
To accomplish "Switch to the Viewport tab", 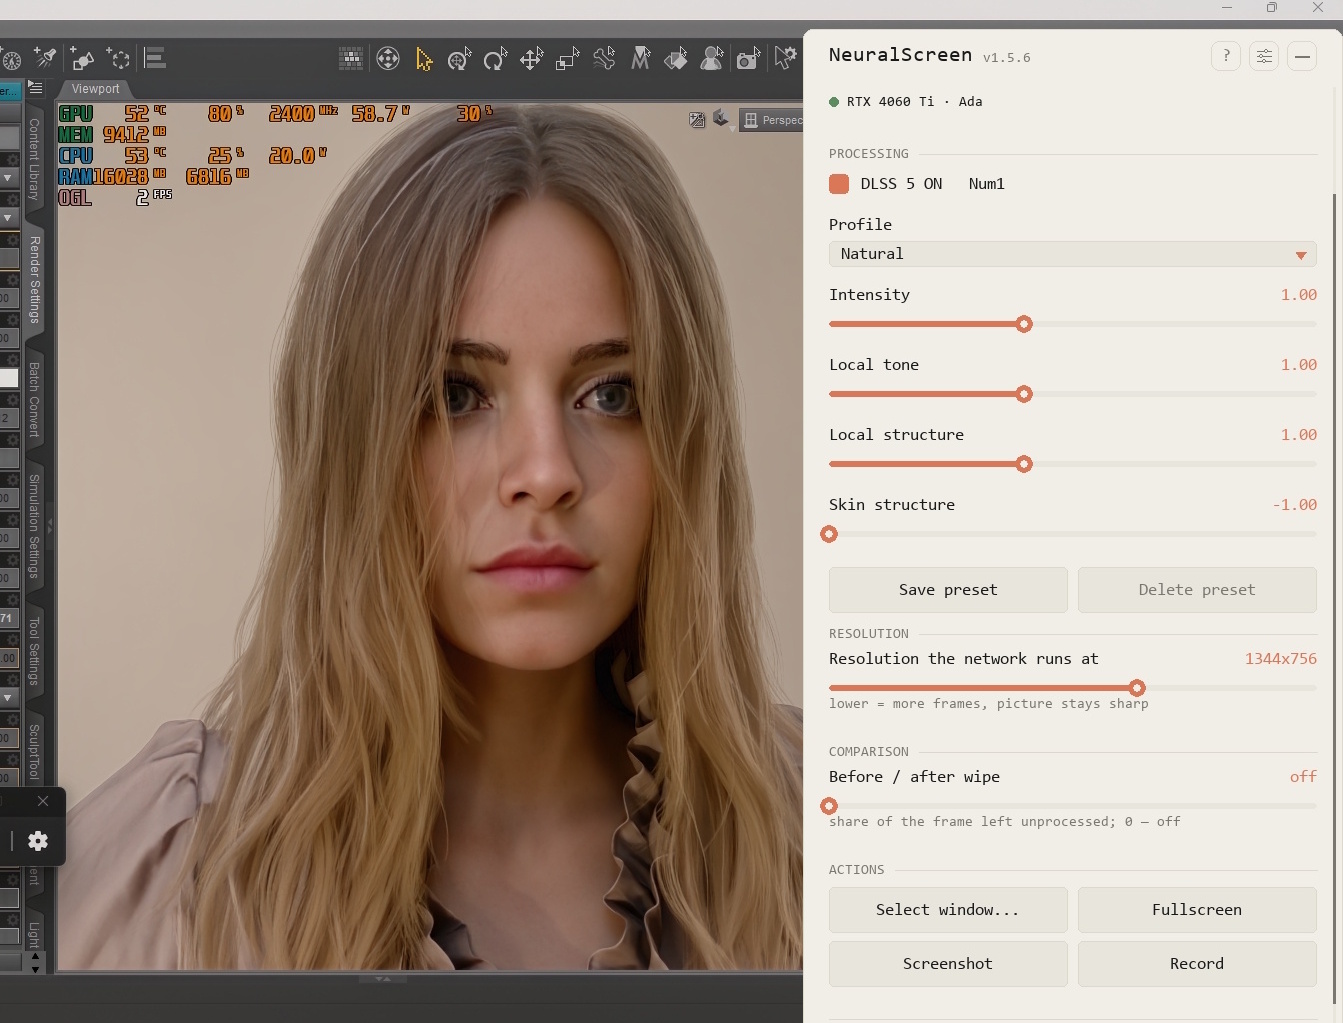I will (x=95, y=89).
